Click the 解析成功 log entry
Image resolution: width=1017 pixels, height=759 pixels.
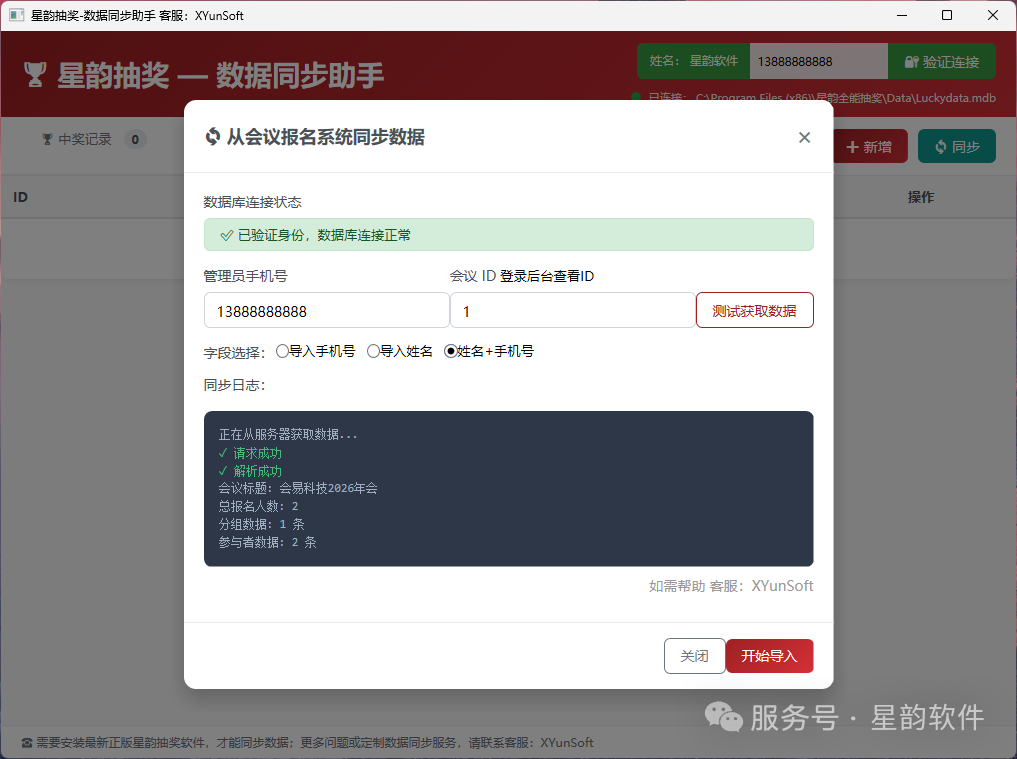click(250, 471)
